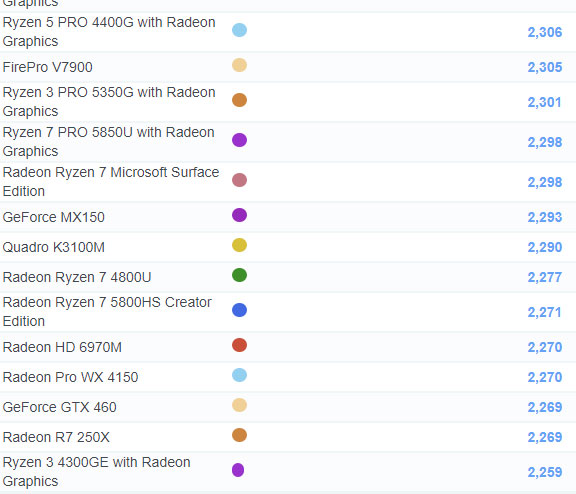Click the light blue dot for Radeon Pro WX 4150
Screen dimensions: 576x494
pyautogui.click(x=240, y=375)
